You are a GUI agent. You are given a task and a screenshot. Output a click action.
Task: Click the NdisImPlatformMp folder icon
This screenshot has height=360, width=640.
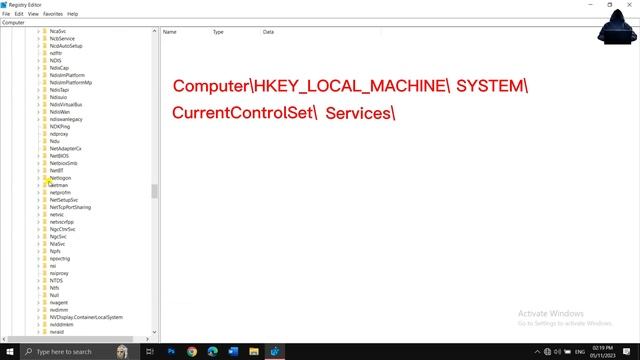45,82
